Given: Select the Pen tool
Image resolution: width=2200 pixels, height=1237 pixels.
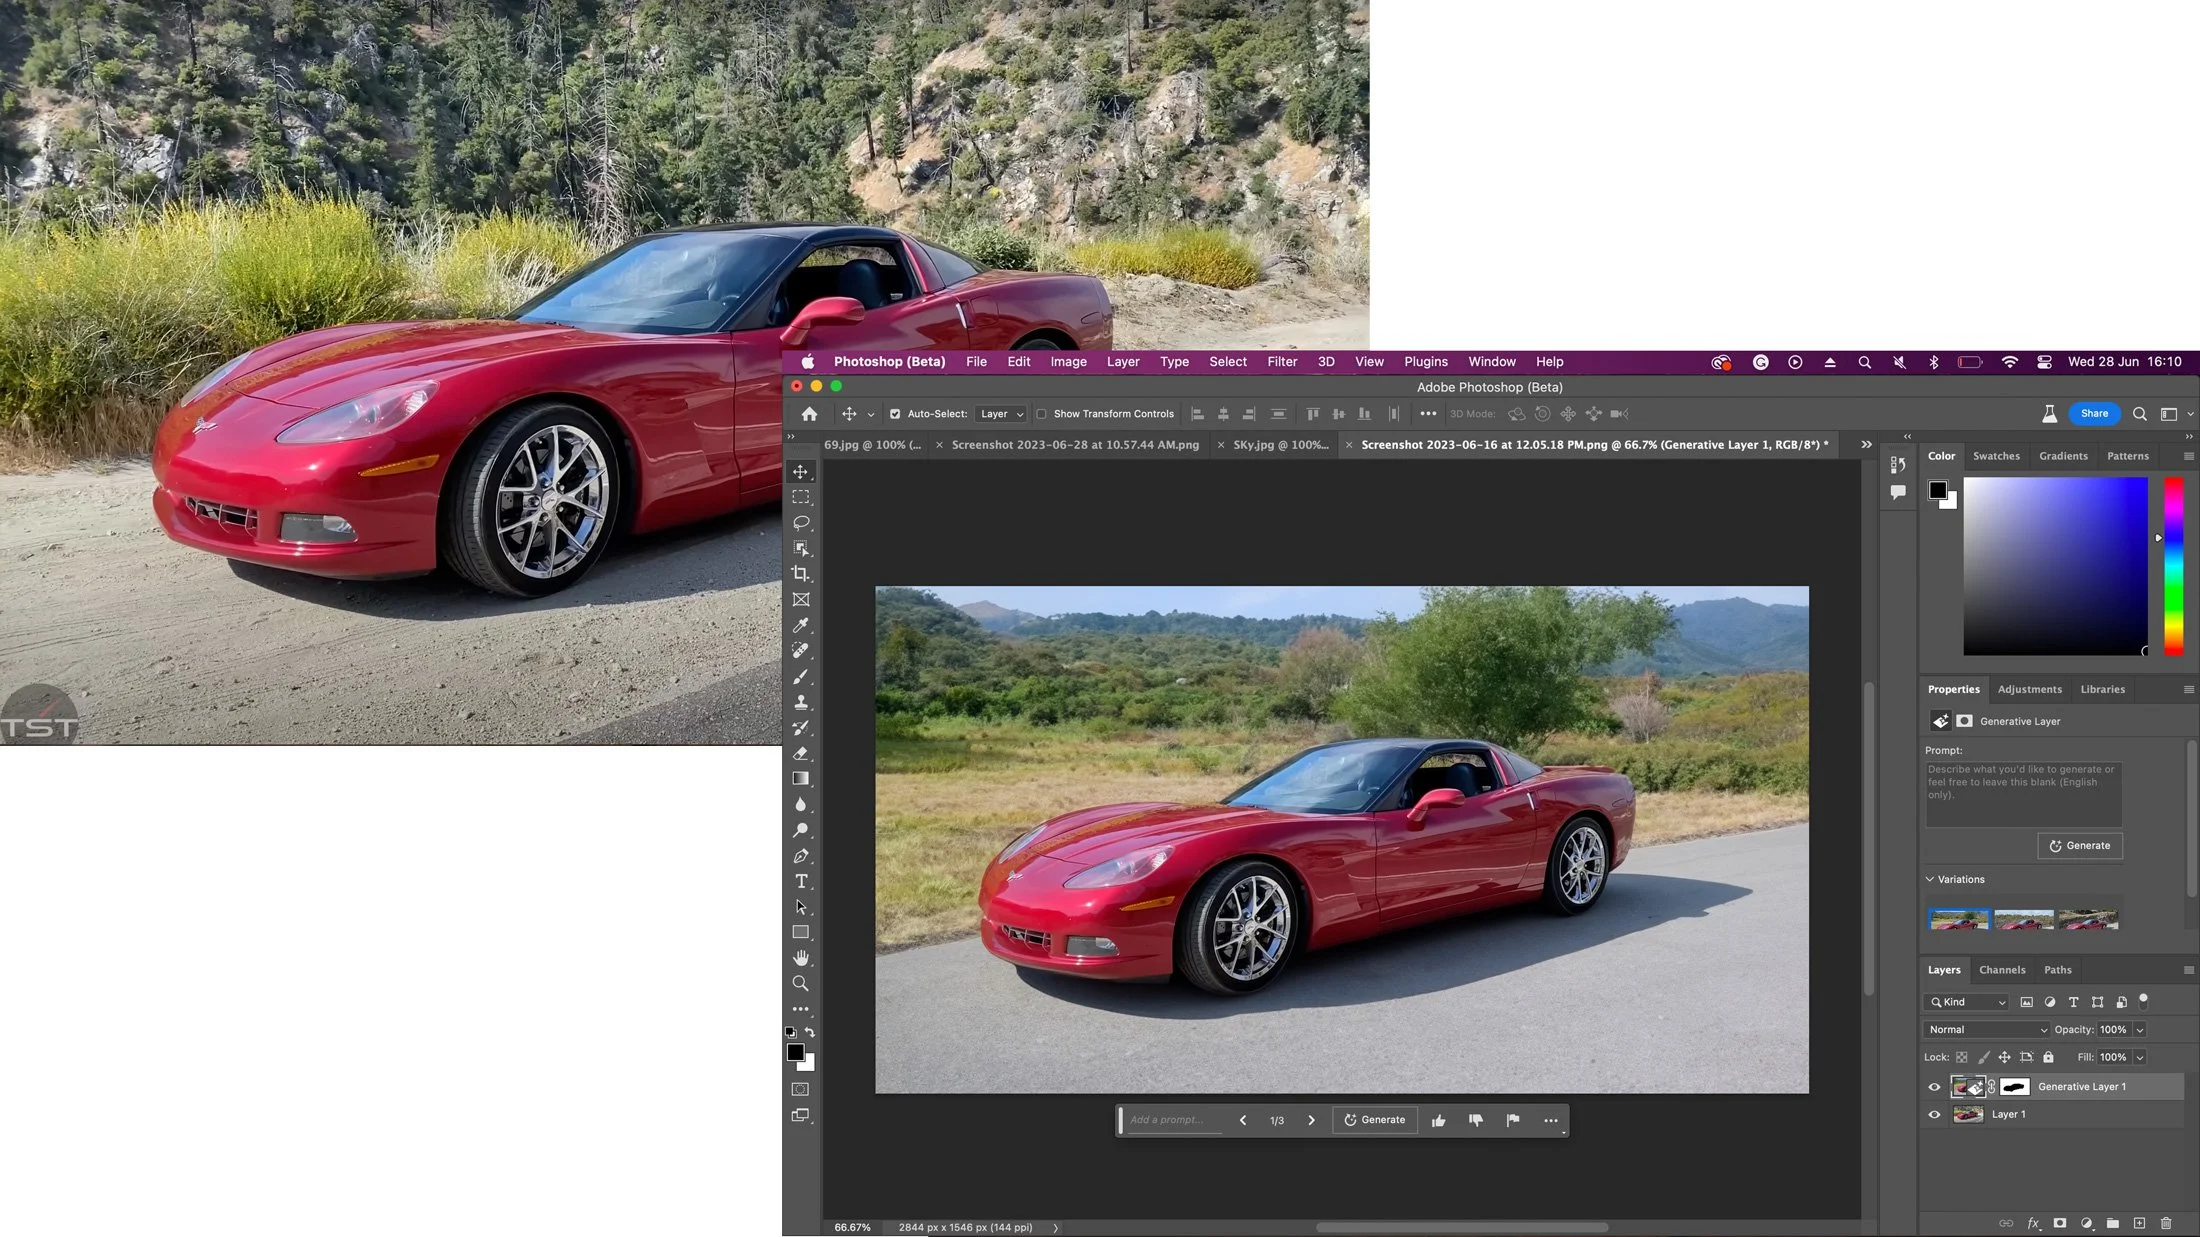Looking at the screenshot, I should pos(801,856).
